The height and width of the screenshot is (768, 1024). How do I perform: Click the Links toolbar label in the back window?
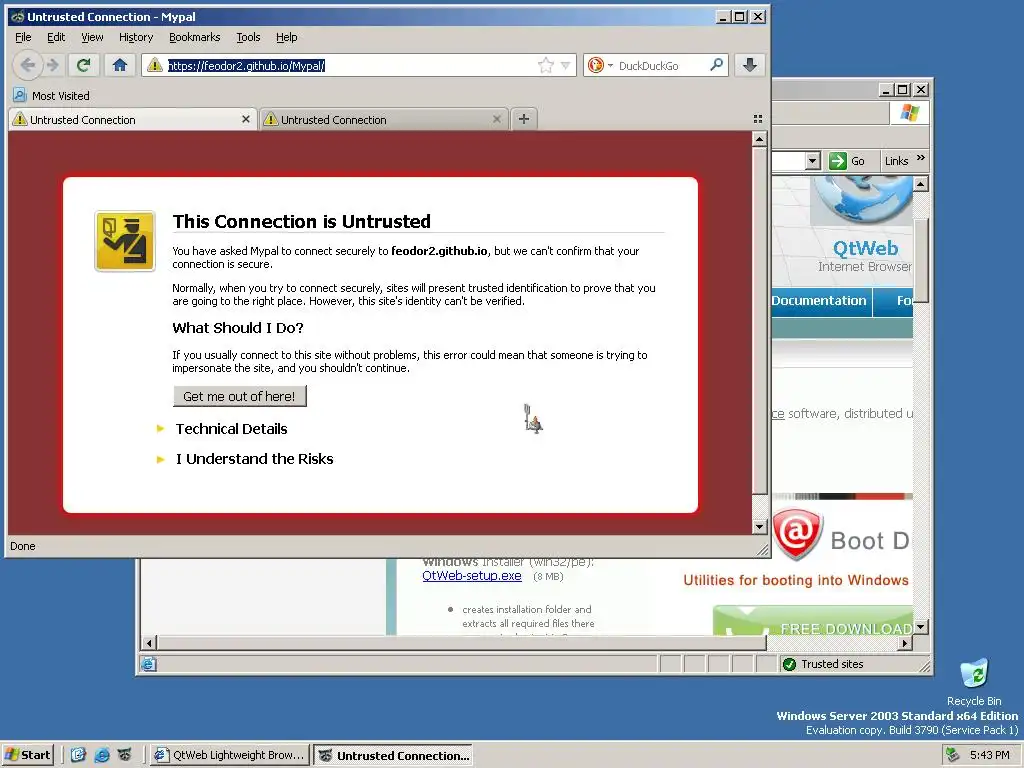[x=896, y=161]
